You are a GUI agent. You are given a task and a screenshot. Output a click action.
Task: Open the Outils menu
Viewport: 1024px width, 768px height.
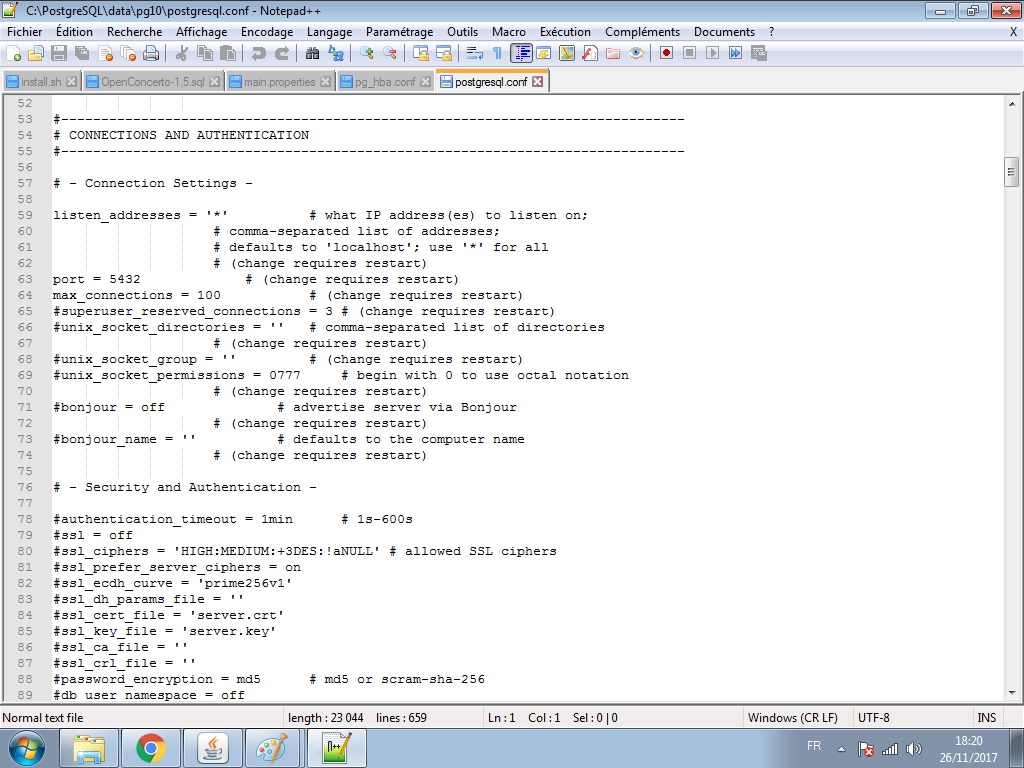[462, 32]
